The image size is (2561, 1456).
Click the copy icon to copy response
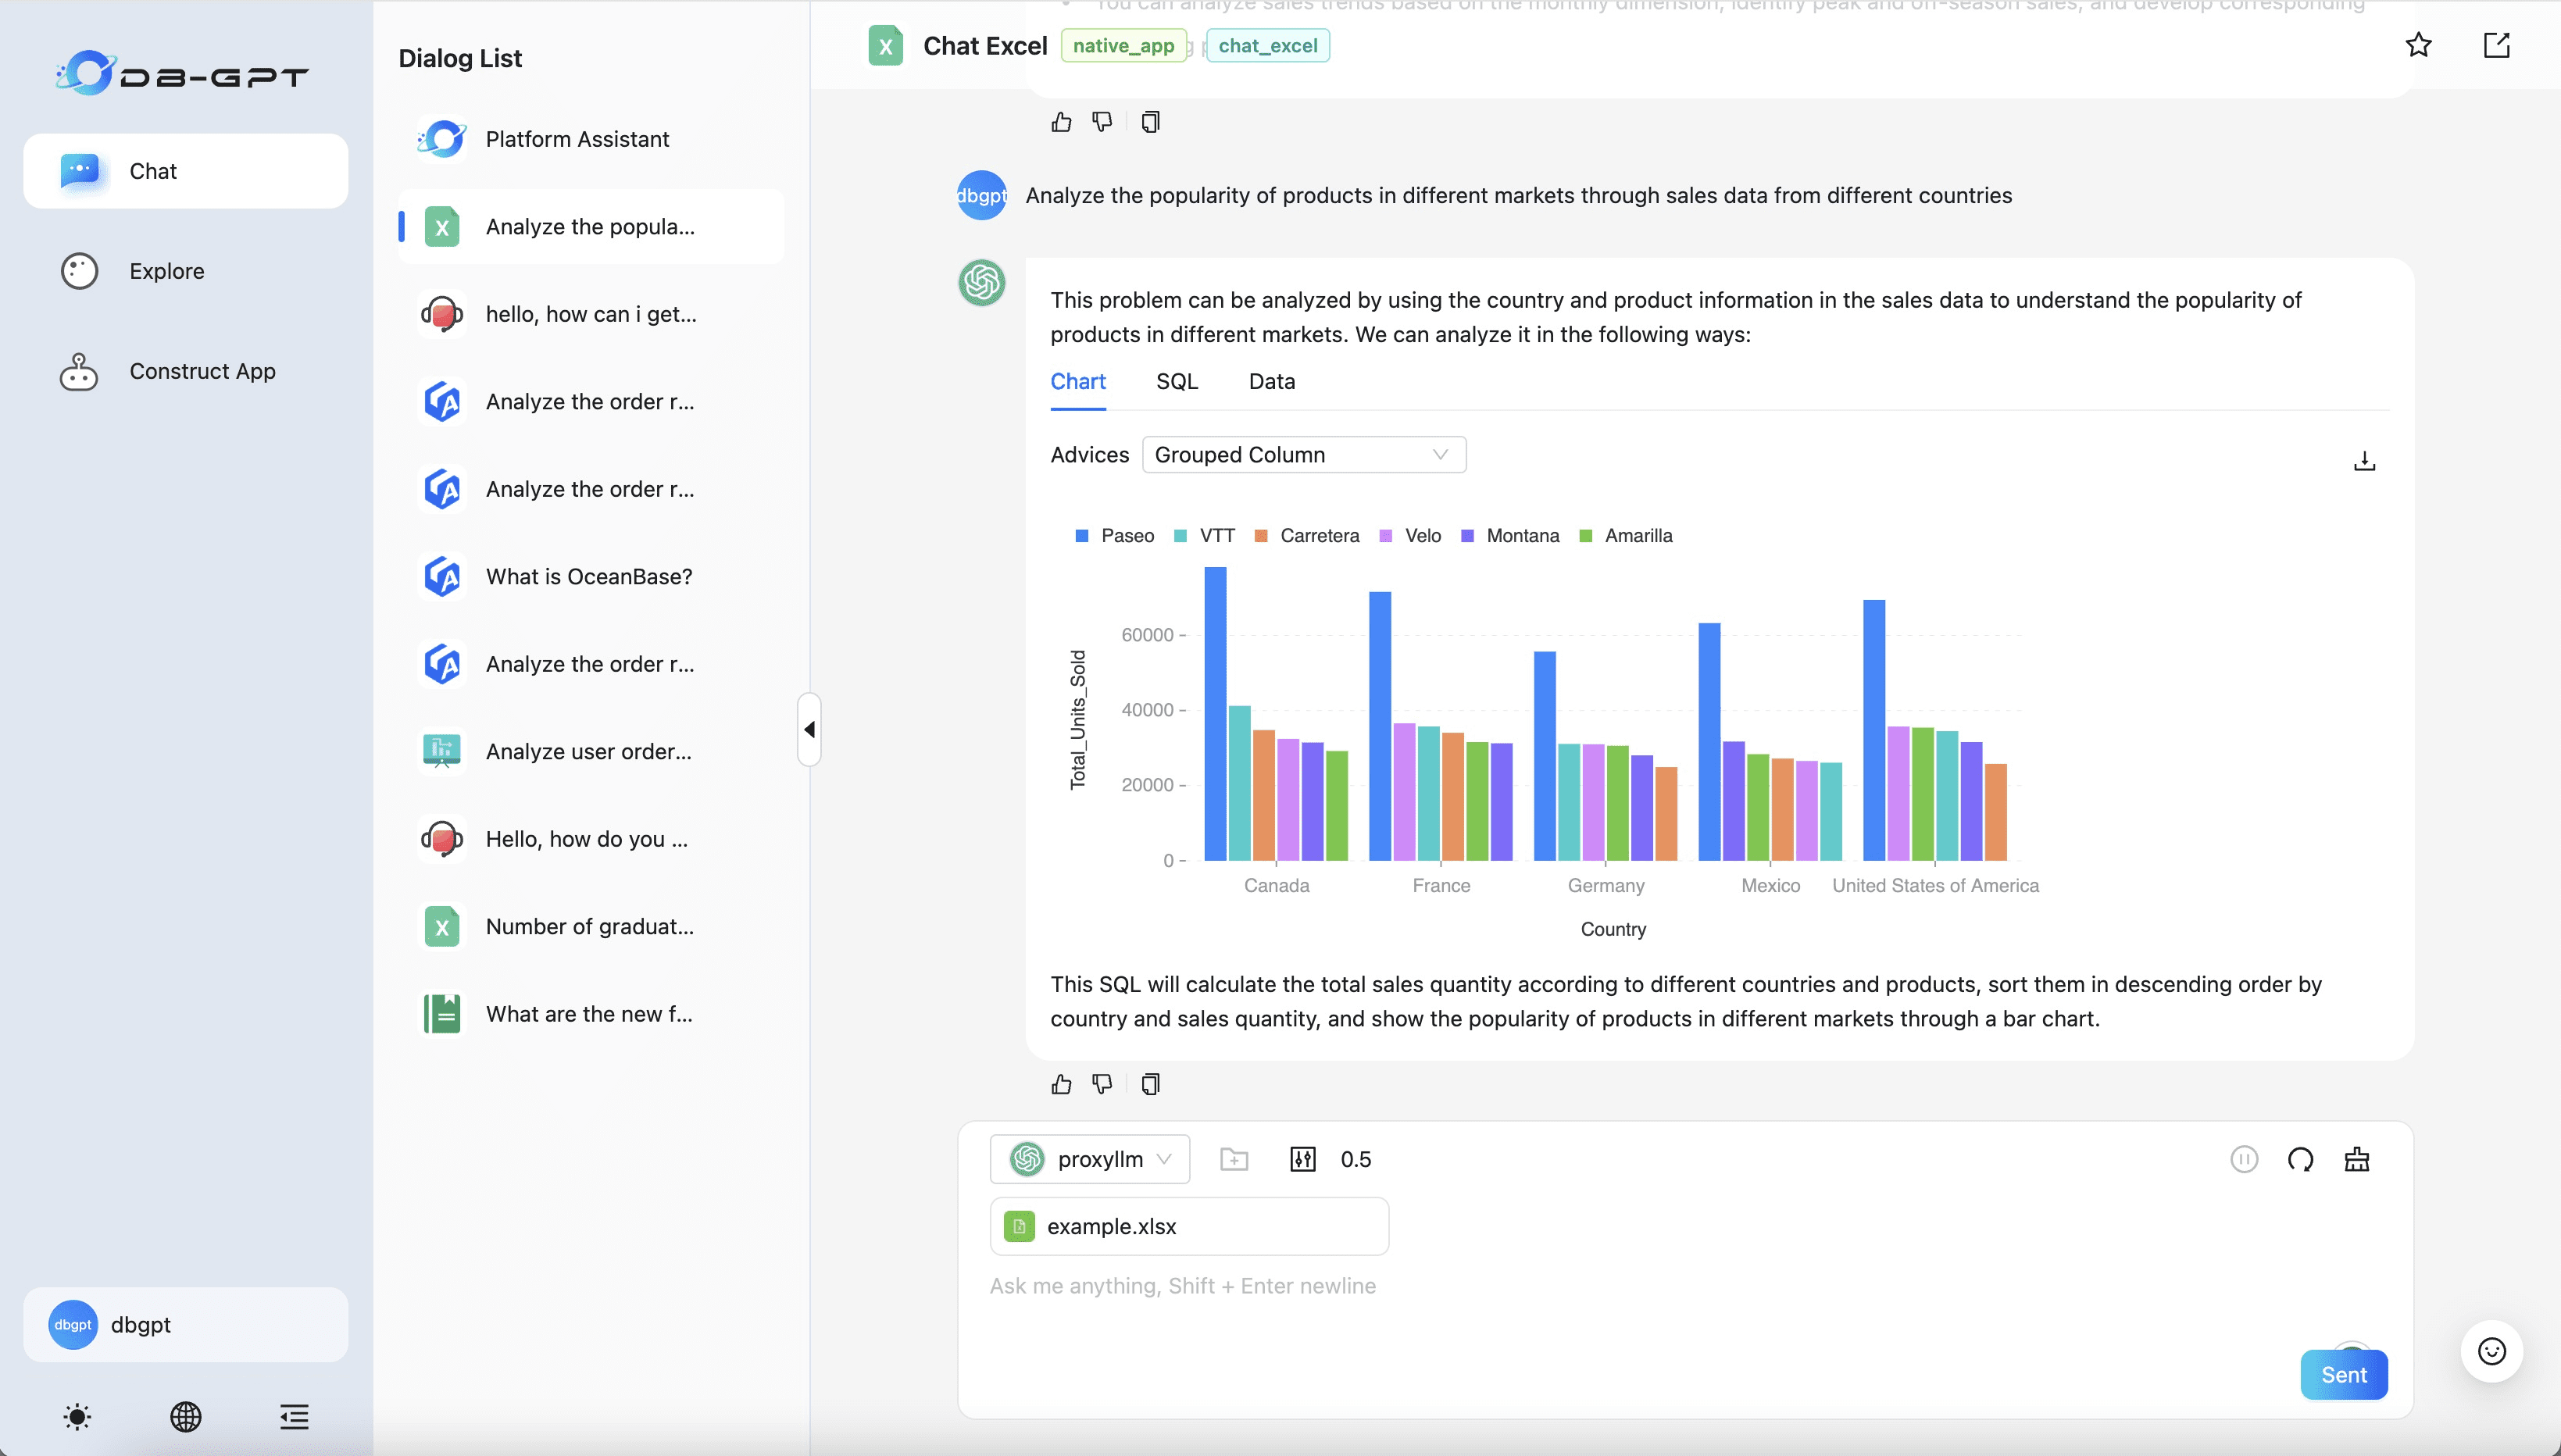point(1150,1083)
